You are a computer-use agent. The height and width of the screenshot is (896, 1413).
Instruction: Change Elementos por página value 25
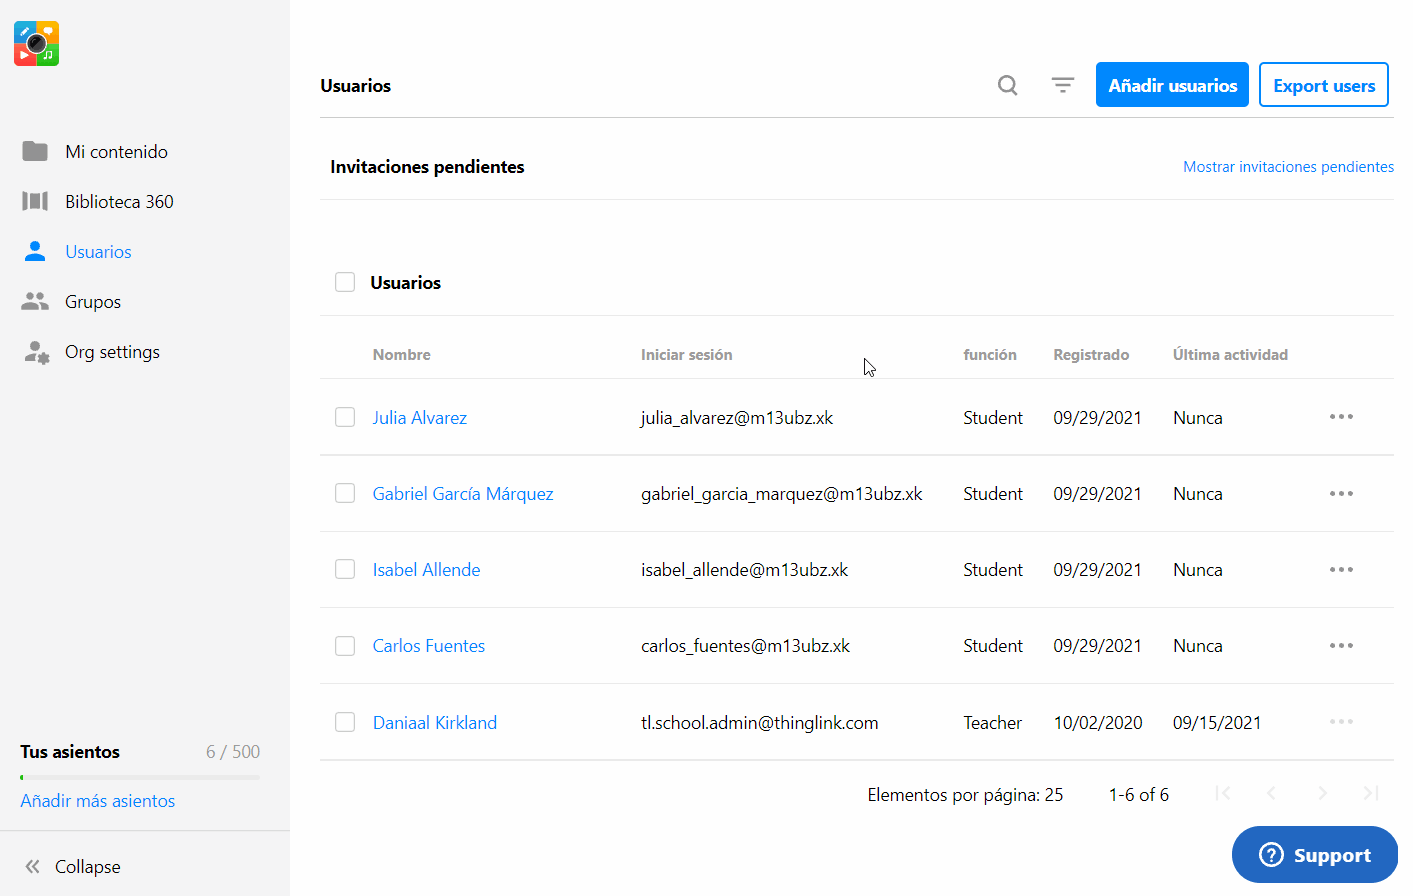click(x=1054, y=795)
